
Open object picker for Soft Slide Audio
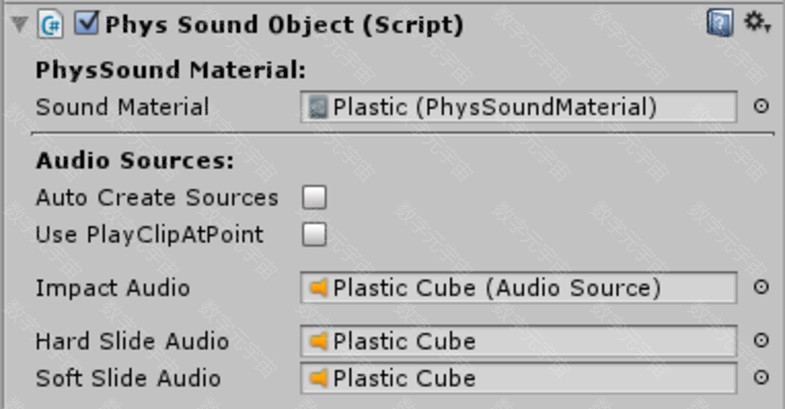tap(761, 377)
